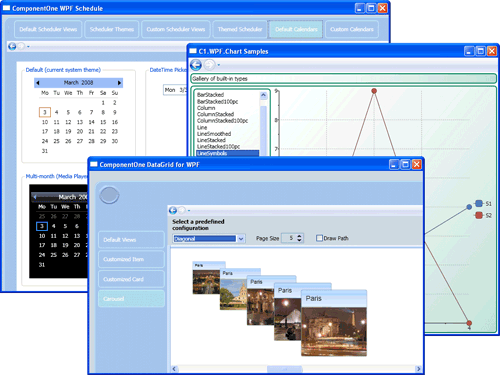
Task: Open DataGrid navigation history dropdown arrow
Action: [189, 211]
